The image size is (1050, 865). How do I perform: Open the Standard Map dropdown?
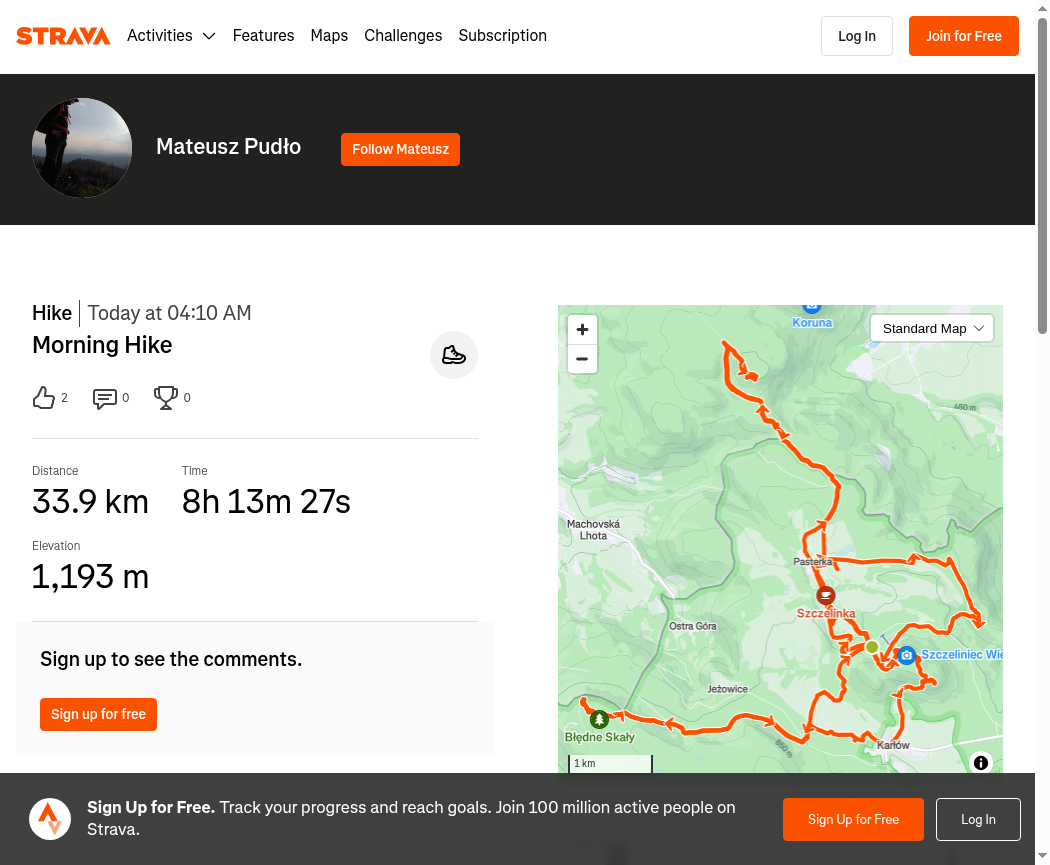(x=931, y=329)
